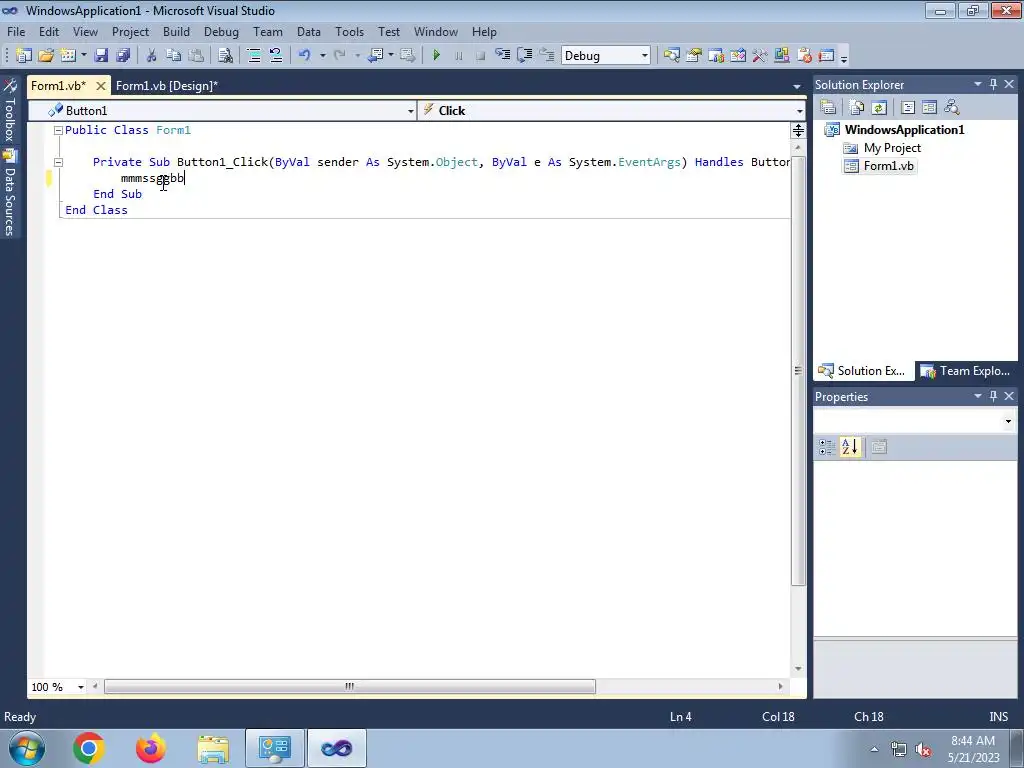The height and width of the screenshot is (768, 1024).
Task: Cut selection with the scissors icon
Action: tap(151, 56)
